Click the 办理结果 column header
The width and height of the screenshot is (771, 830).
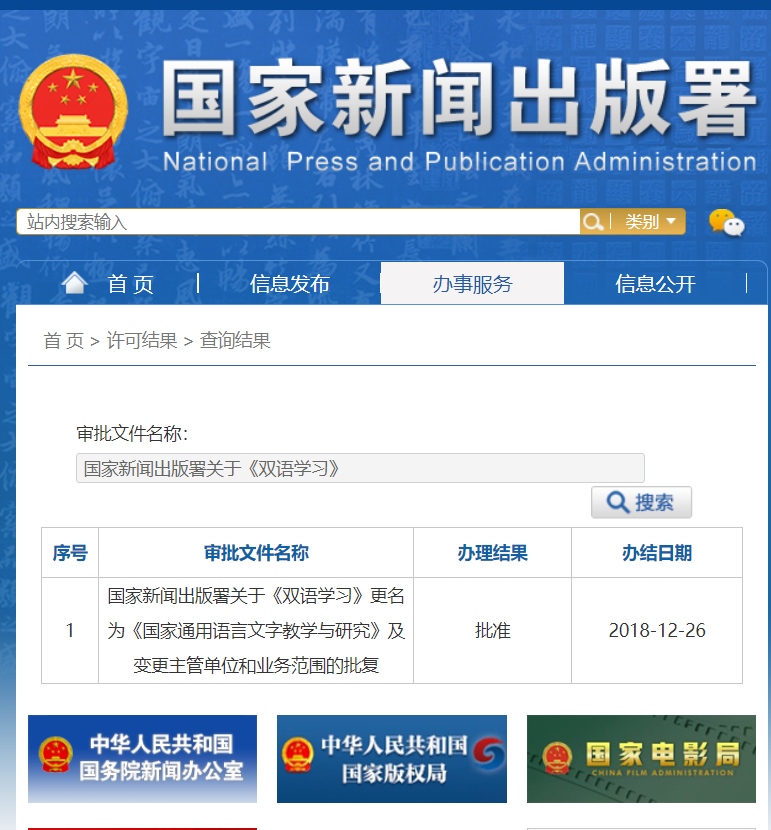tap(492, 553)
